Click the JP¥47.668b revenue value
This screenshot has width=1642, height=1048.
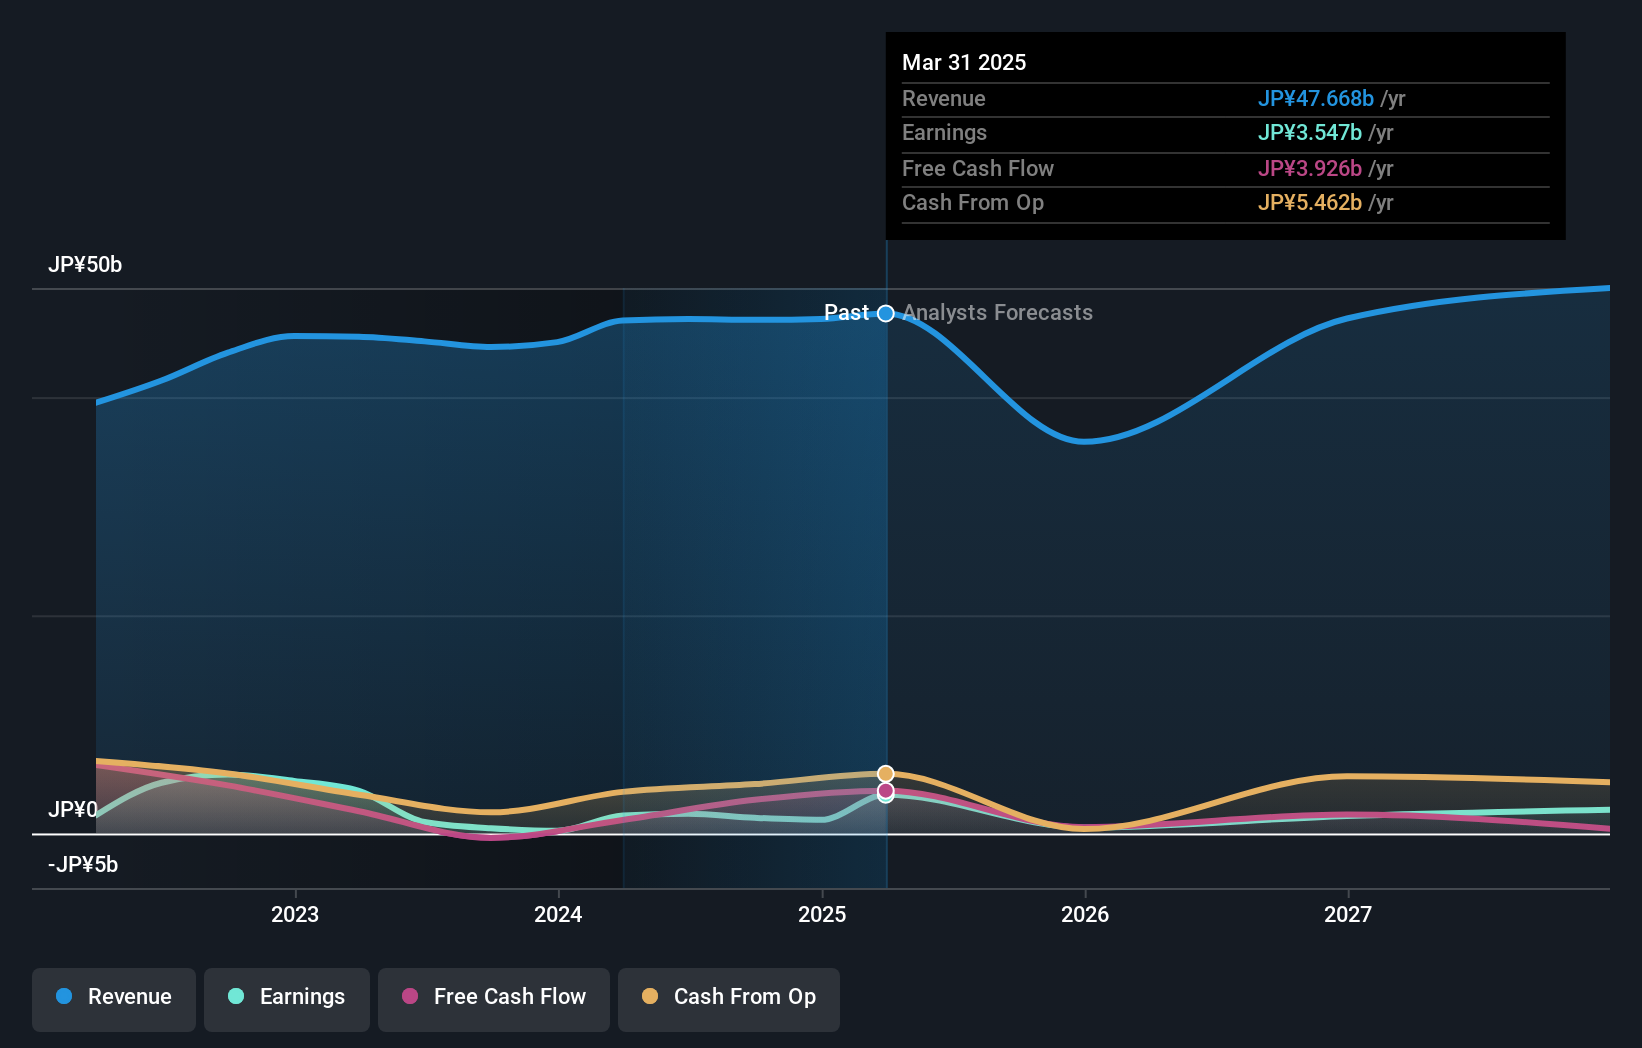[x=1316, y=99]
